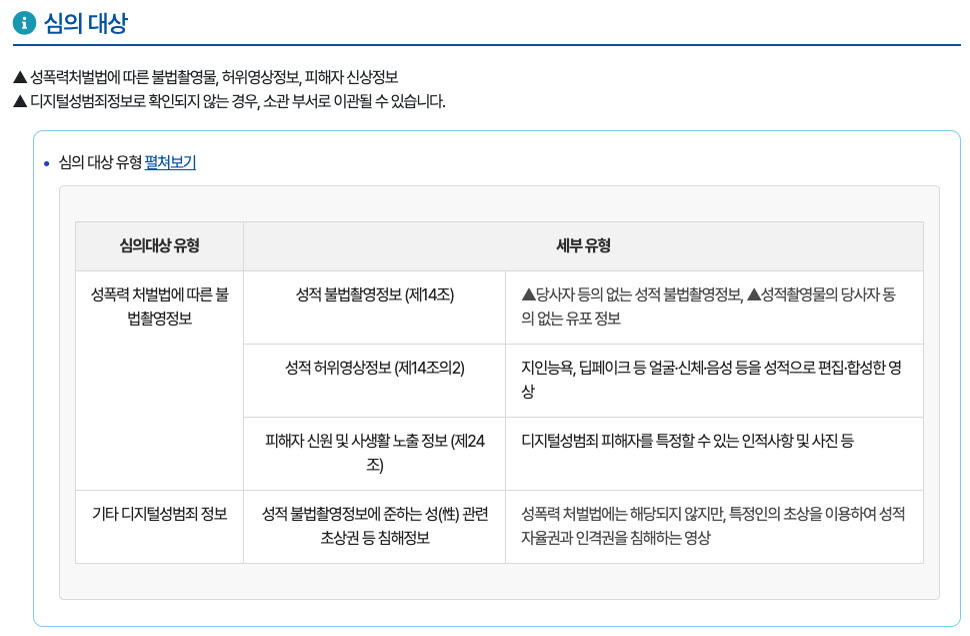This screenshot has width=970, height=636.
Task: Select the cell 기타 디지털성범죄 정보
Action: click(160, 526)
